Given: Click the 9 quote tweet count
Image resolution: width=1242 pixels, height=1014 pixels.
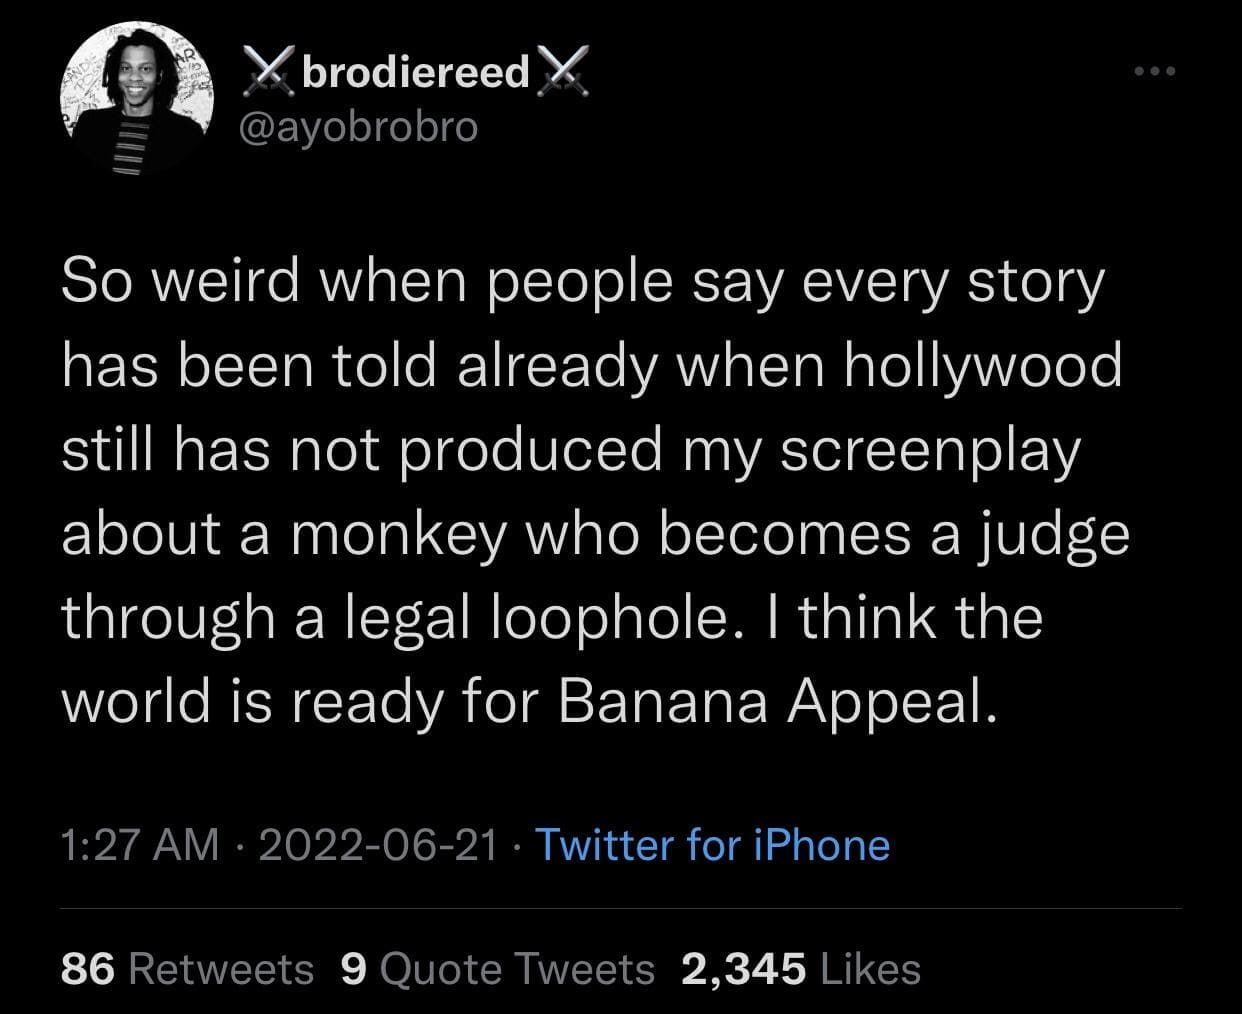Looking at the screenshot, I should coord(352,968).
